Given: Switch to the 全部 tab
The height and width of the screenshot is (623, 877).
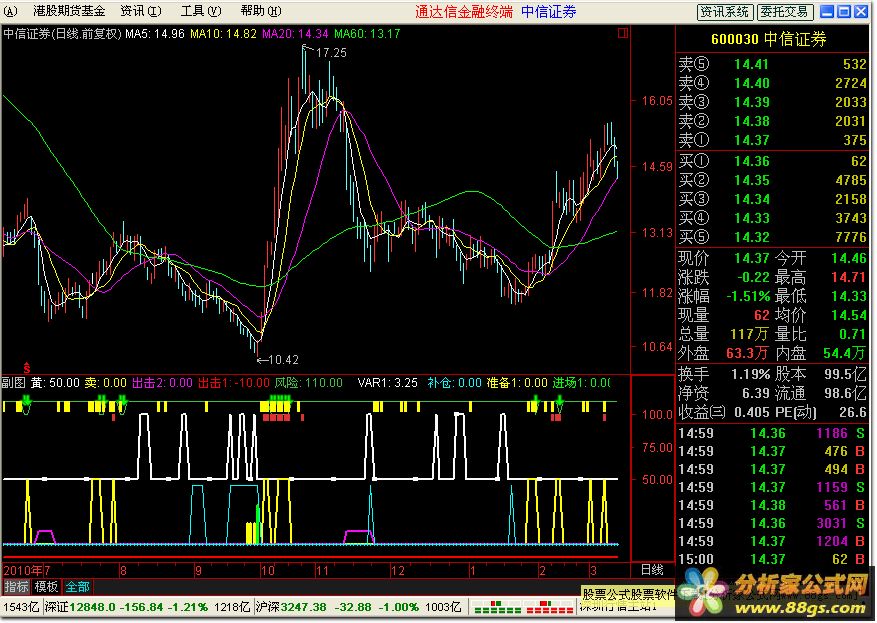Looking at the screenshot, I should click(77, 587).
